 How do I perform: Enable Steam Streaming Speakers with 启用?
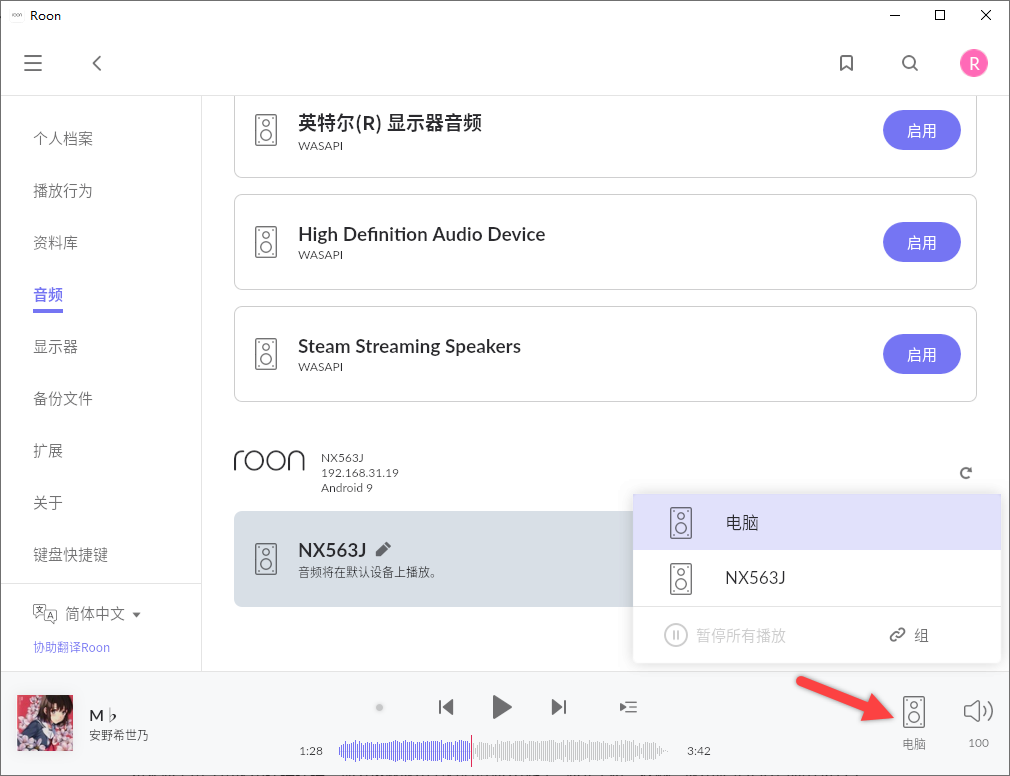point(921,354)
